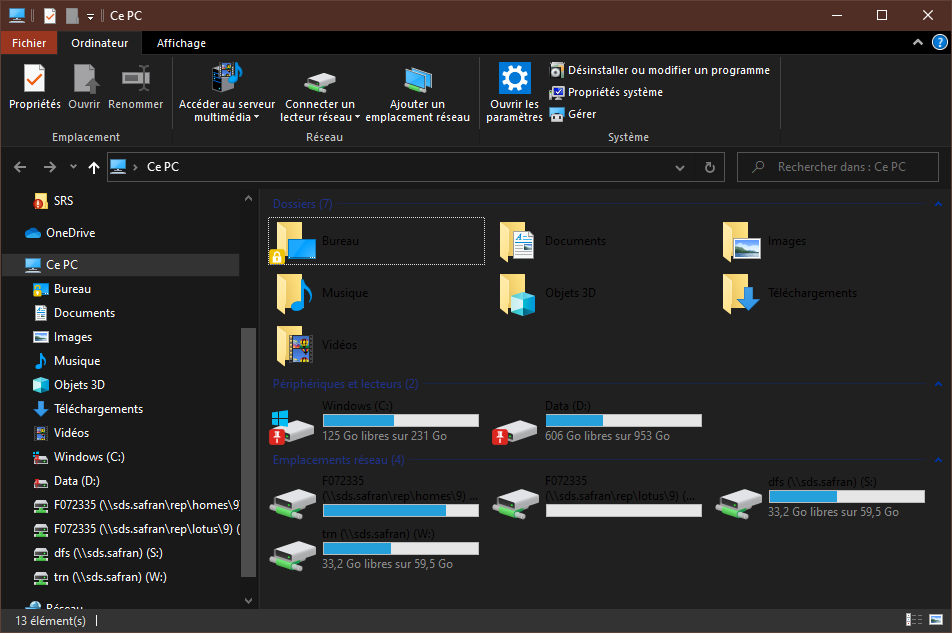Viewport: 952px width, 633px height.
Task: Open Connecter un lecteur réseau menu
Action: (x=320, y=92)
